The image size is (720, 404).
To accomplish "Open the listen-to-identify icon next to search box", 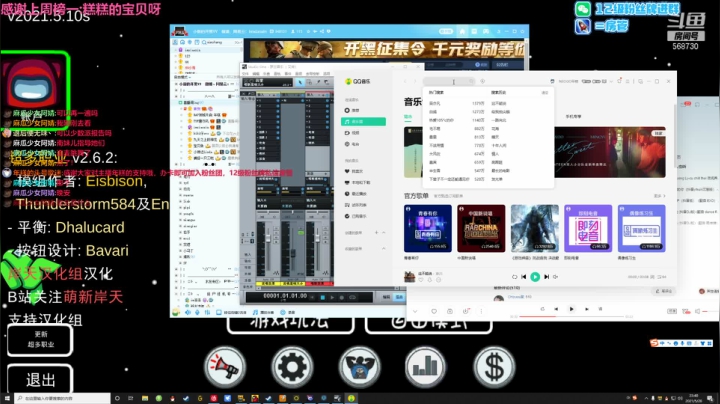I will pos(483,81).
